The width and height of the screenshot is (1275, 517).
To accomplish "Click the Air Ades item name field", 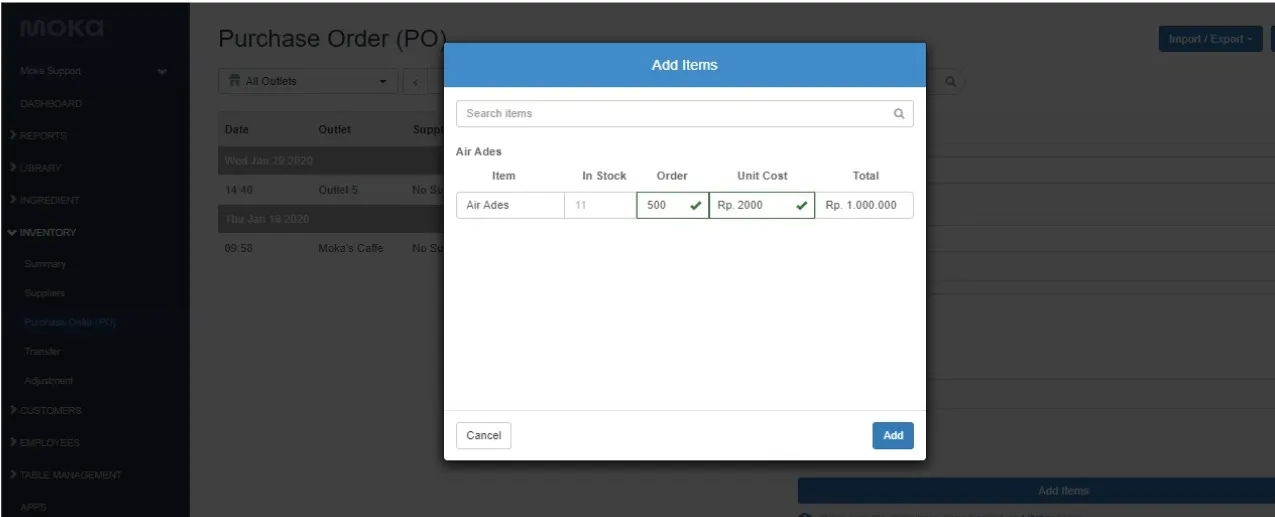I will tap(510, 205).
